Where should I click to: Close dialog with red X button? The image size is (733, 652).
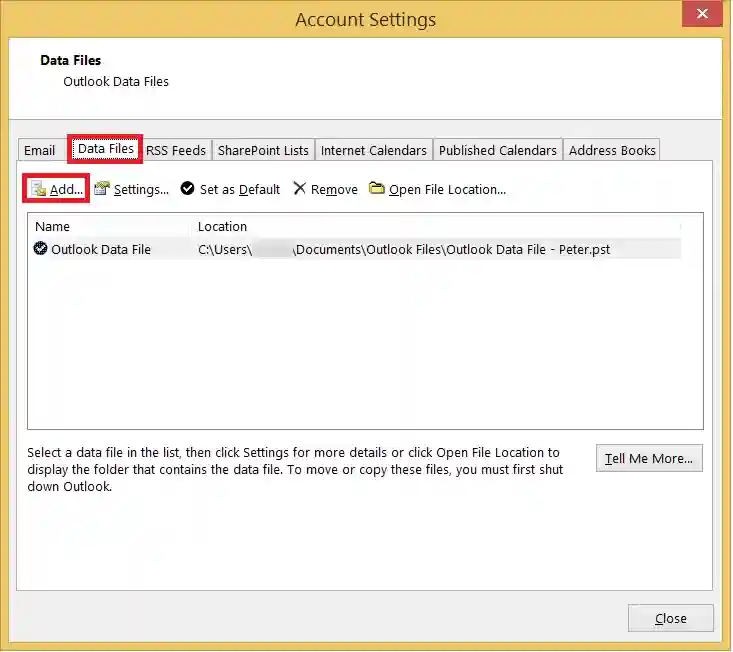[x=702, y=14]
